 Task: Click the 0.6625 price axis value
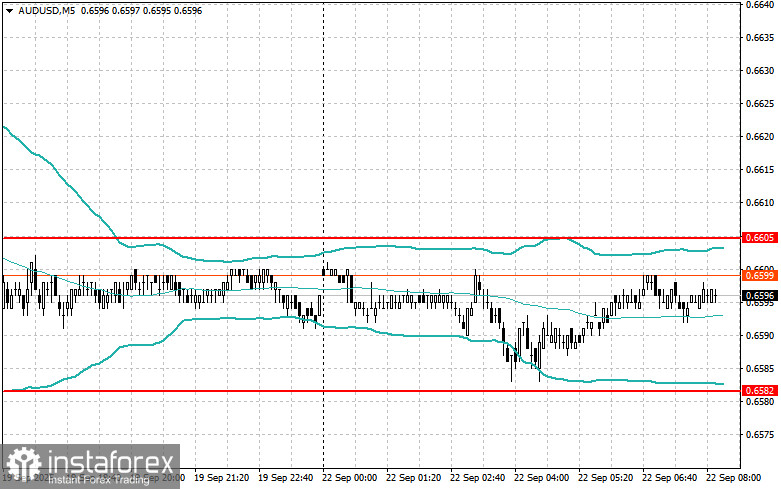tap(760, 104)
